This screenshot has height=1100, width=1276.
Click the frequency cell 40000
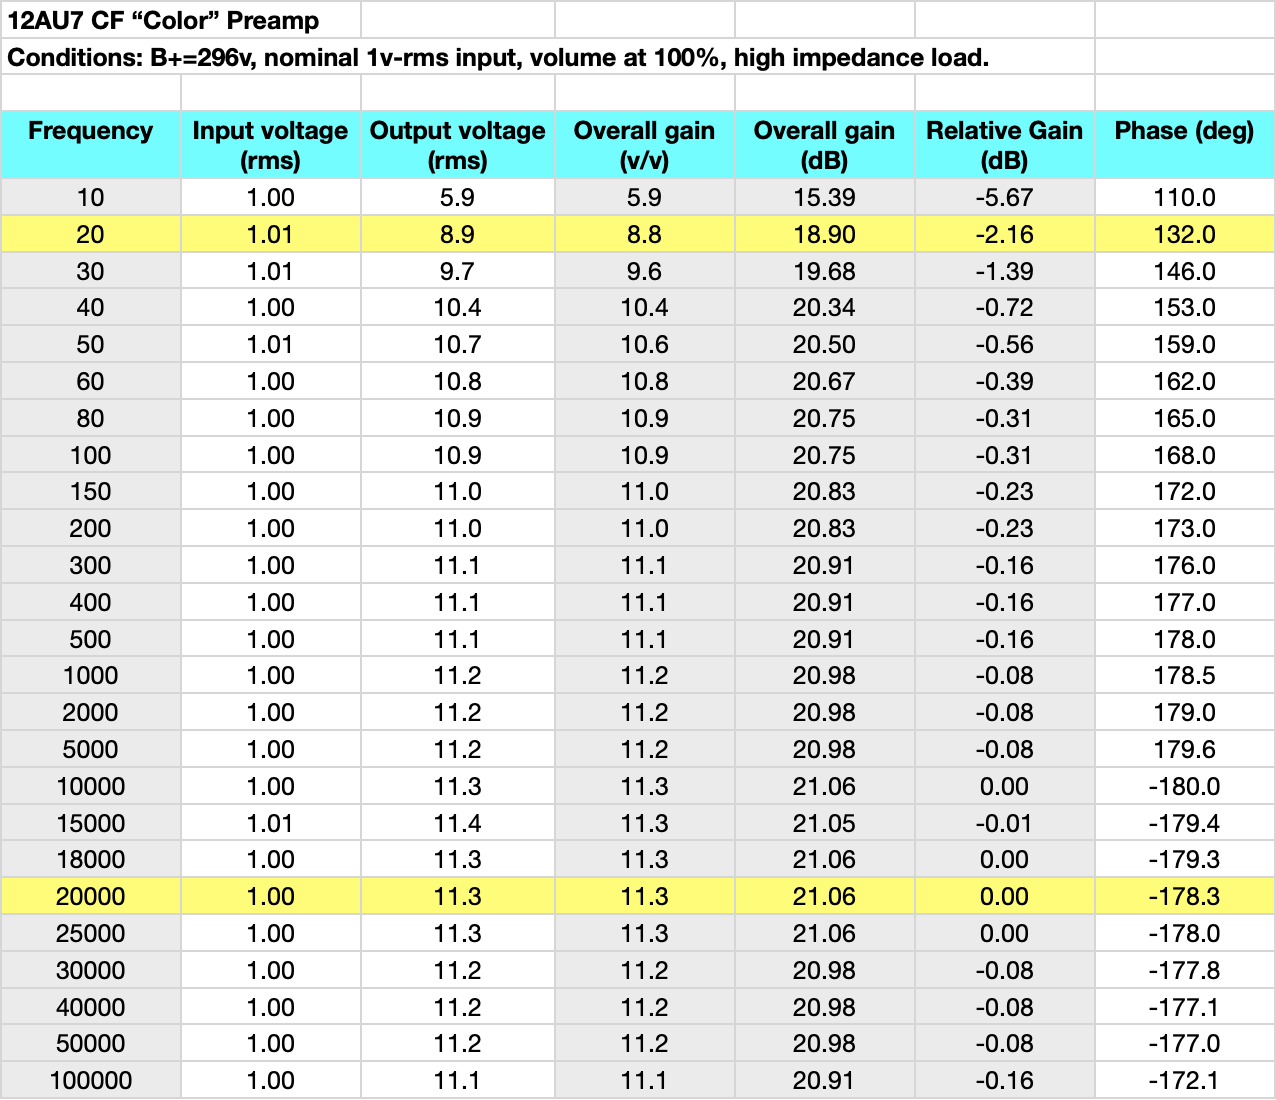click(91, 1007)
